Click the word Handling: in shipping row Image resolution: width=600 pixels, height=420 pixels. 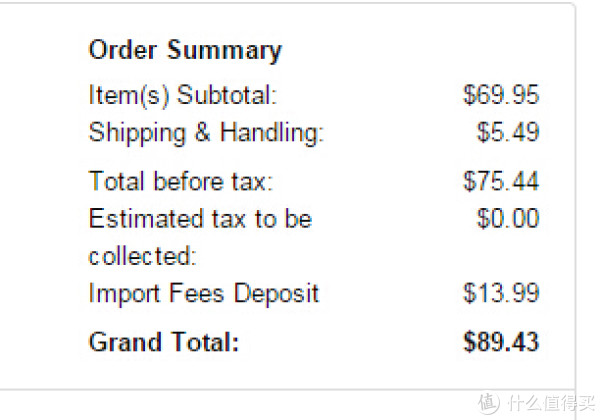(x=272, y=132)
